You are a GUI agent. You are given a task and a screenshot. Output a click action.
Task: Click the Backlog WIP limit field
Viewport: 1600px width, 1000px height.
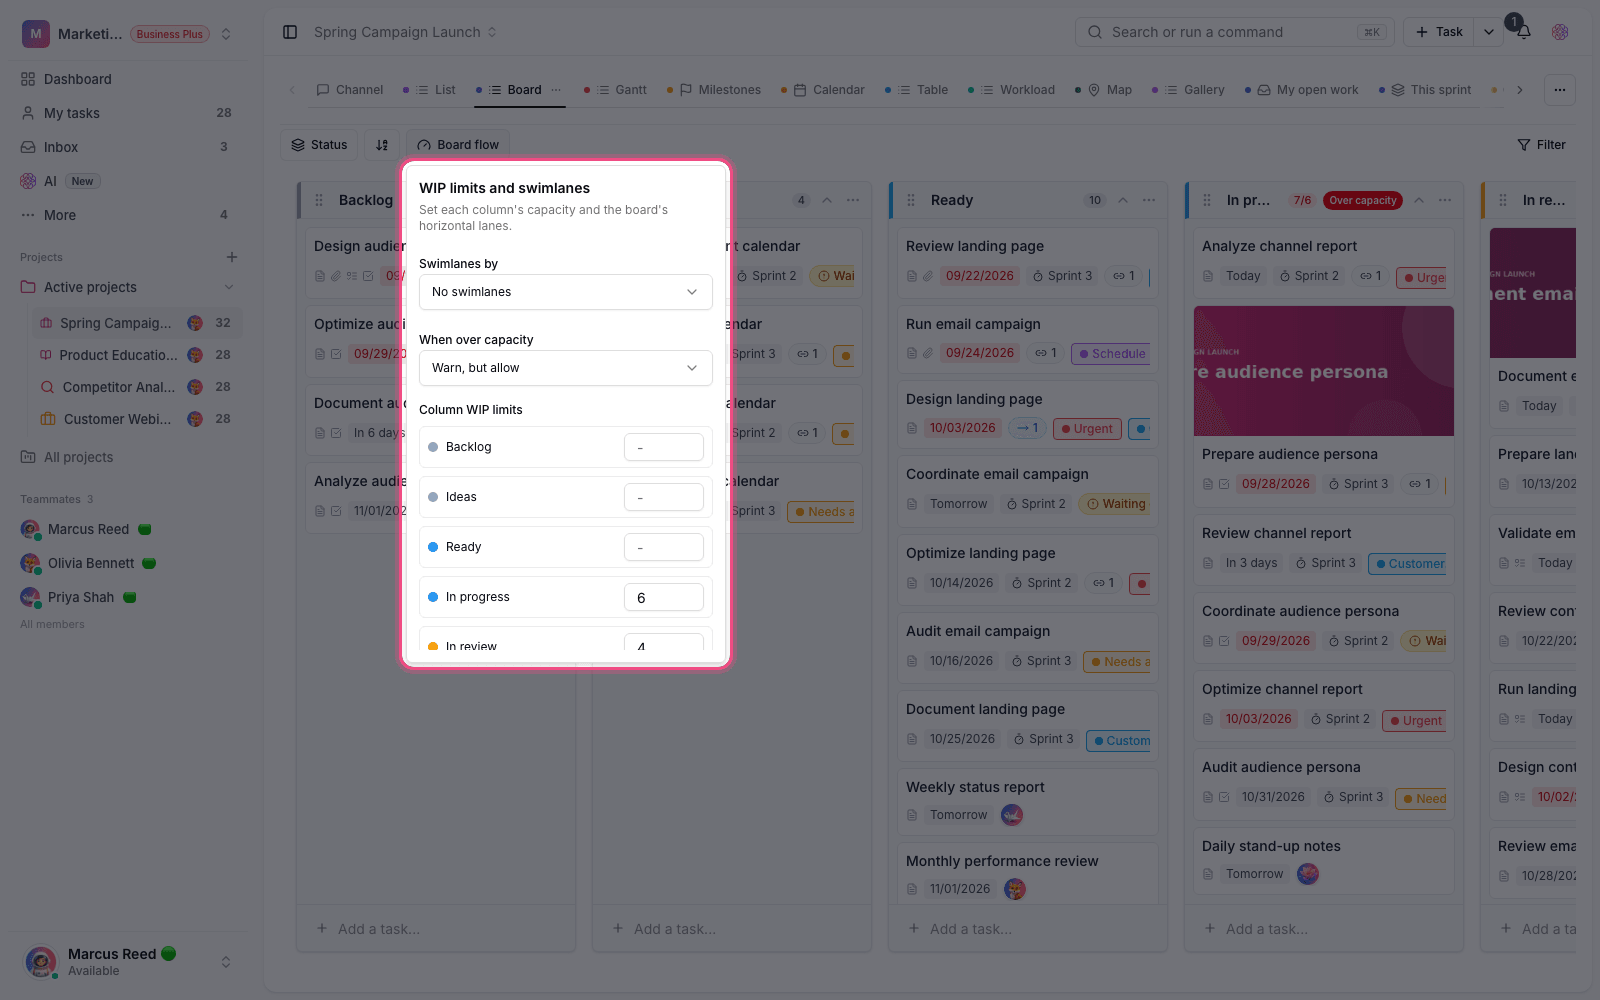[x=664, y=447]
